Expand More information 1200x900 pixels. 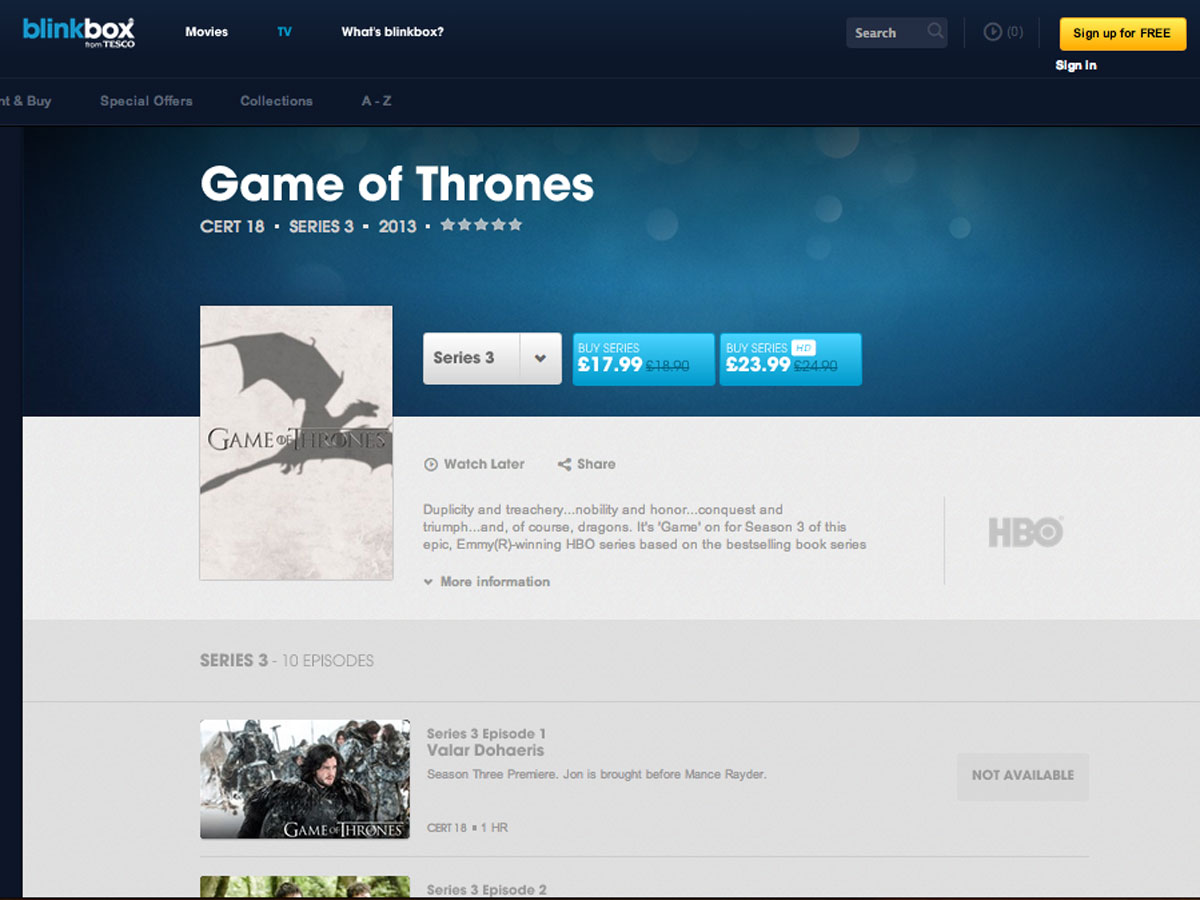487,581
